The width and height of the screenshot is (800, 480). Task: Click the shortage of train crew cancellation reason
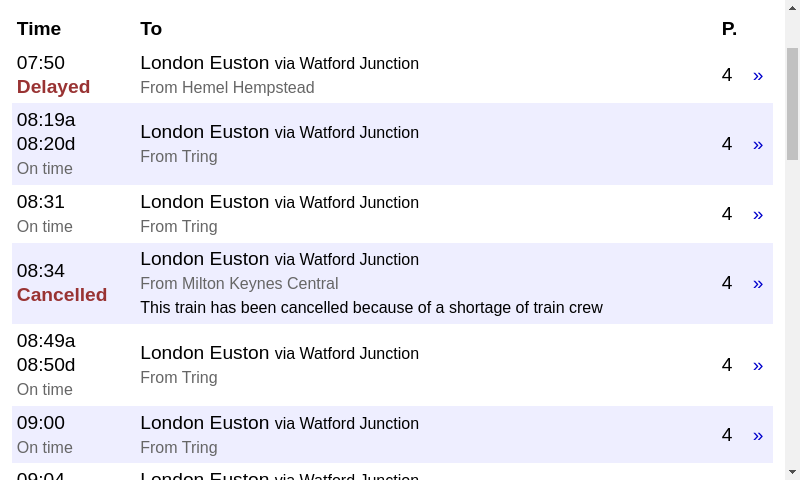tap(371, 308)
